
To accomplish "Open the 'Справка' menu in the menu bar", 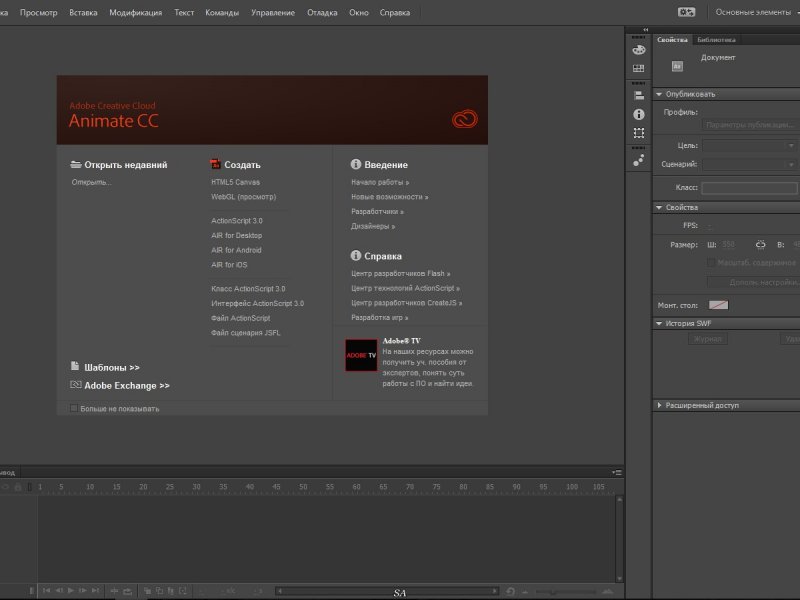I will tap(395, 13).
